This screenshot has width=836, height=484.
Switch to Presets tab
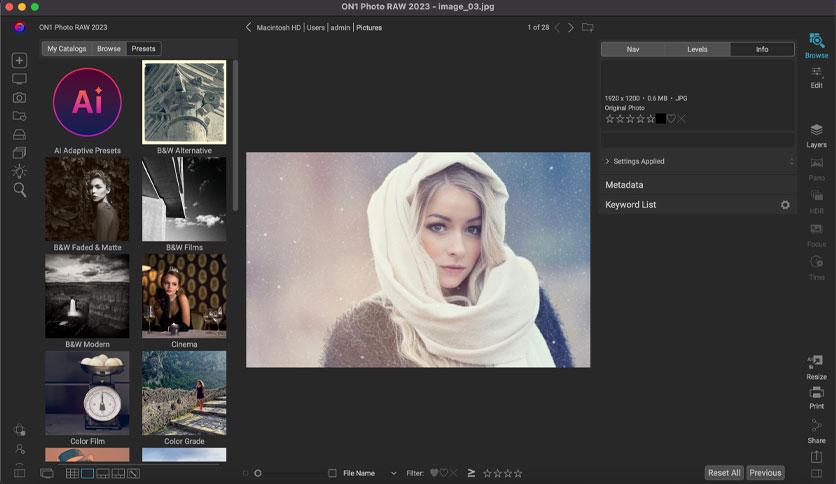(x=143, y=49)
